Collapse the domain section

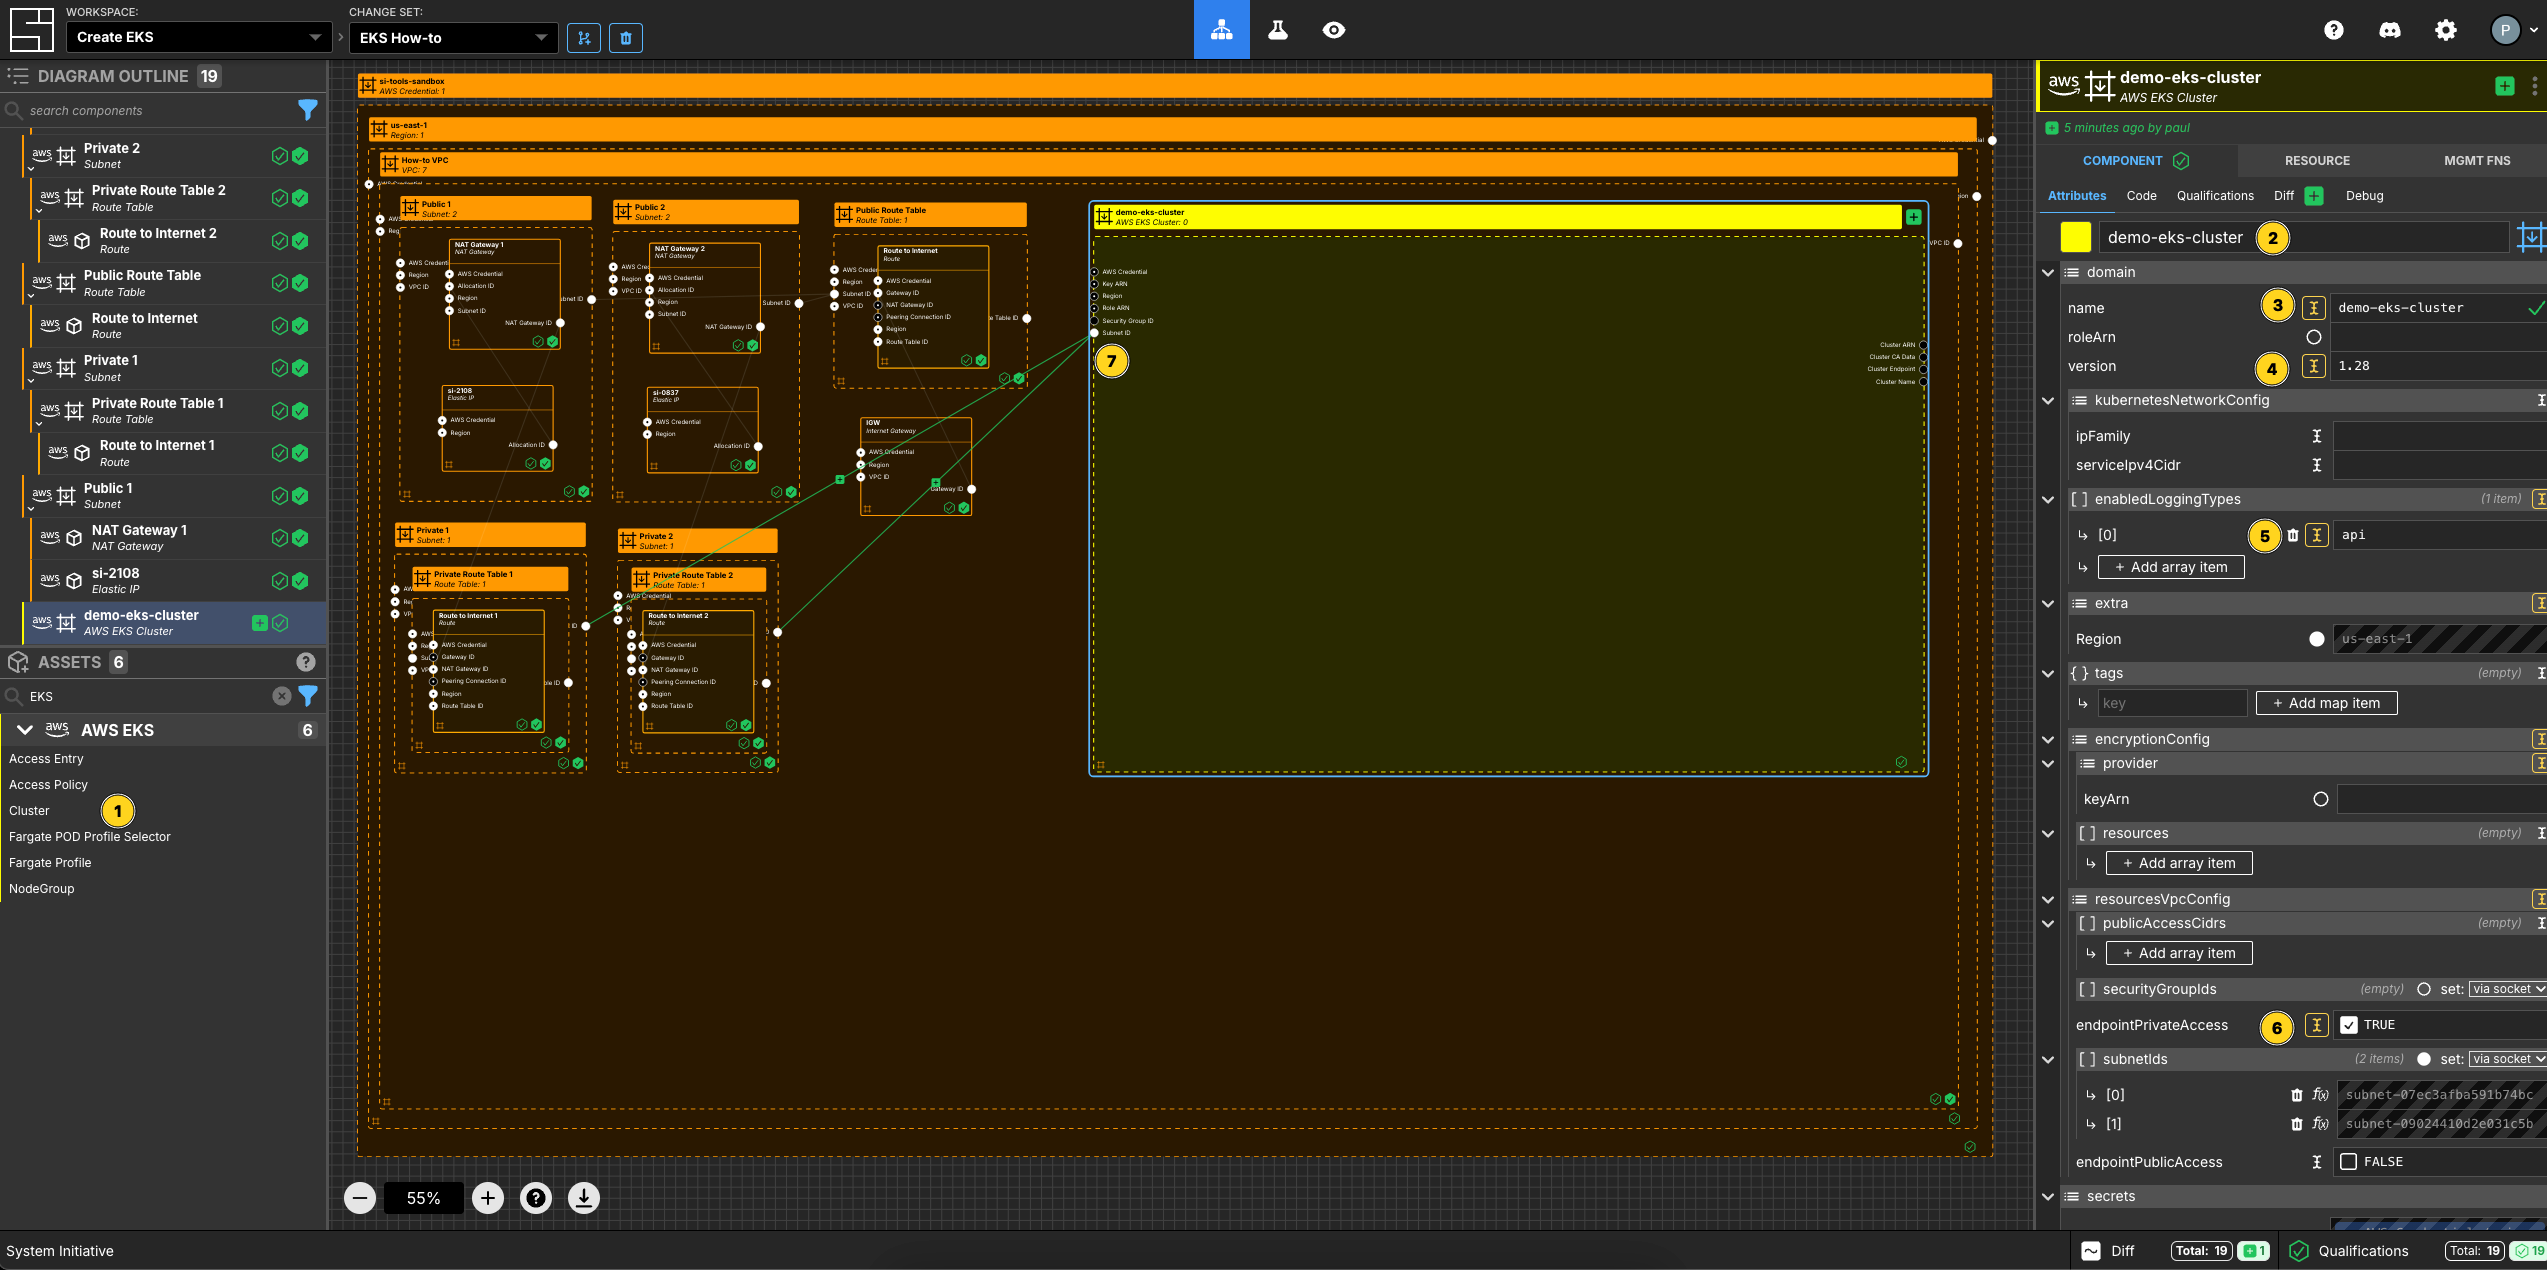pyautogui.click(x=2047, y=272)
